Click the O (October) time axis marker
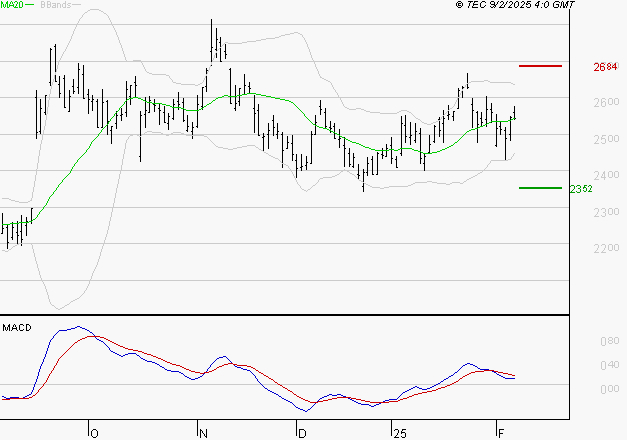Viewport: 627px width, 440px height. (x=95, y=432)
